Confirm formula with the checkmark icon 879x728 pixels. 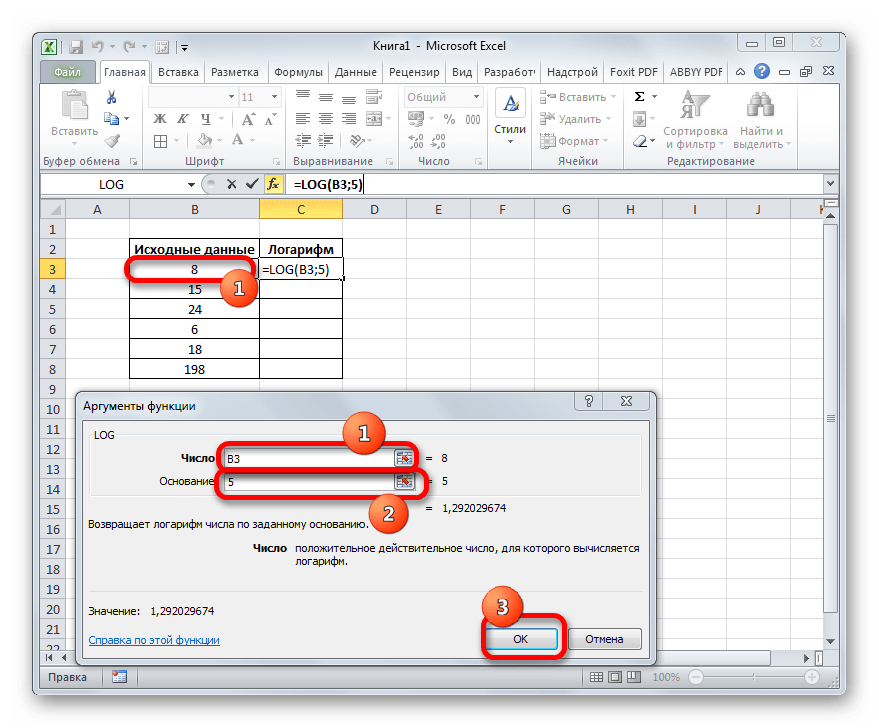point(250,184)
